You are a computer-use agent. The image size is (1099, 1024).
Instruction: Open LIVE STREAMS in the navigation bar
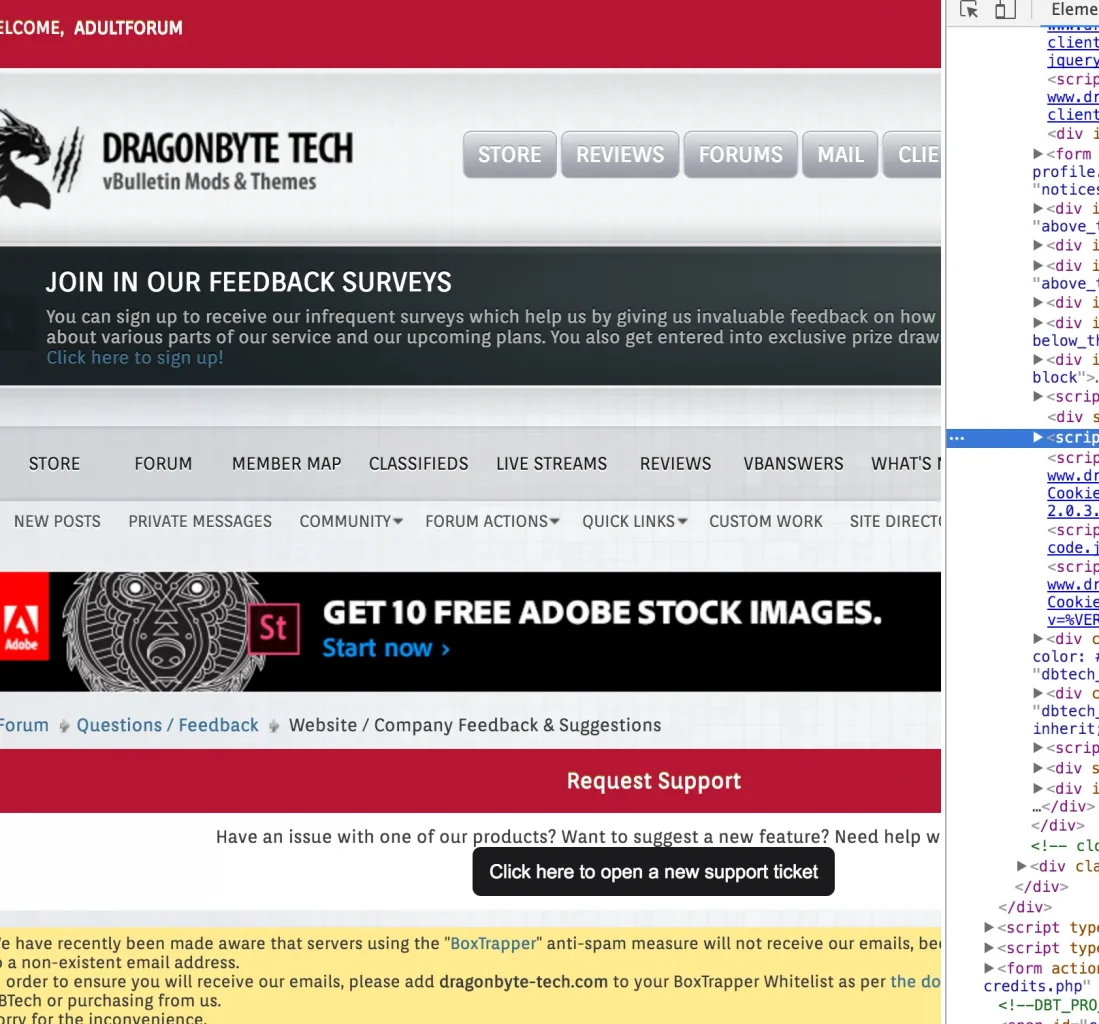pyautogui.click(x=552, y=464)
